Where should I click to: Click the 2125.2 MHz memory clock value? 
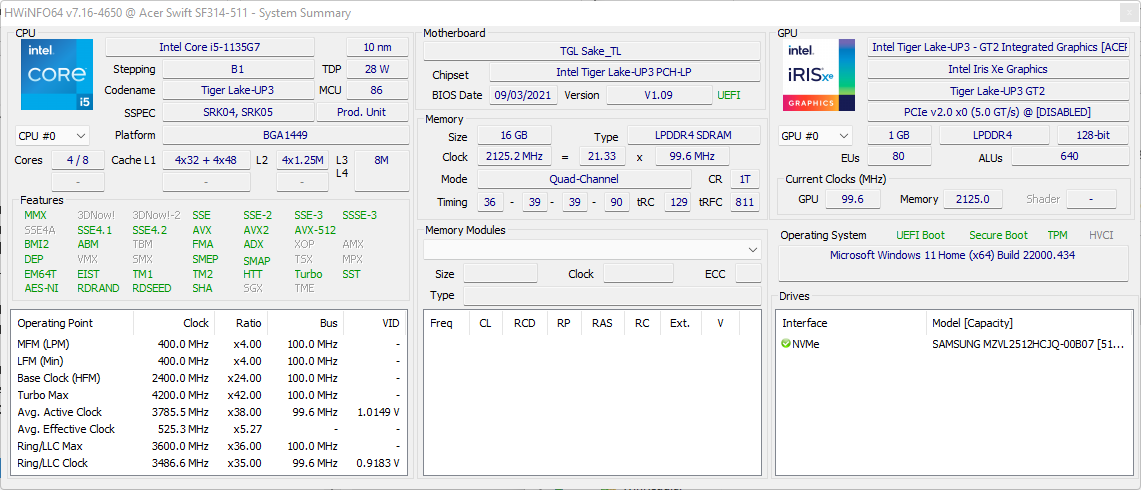pos(514,157)
